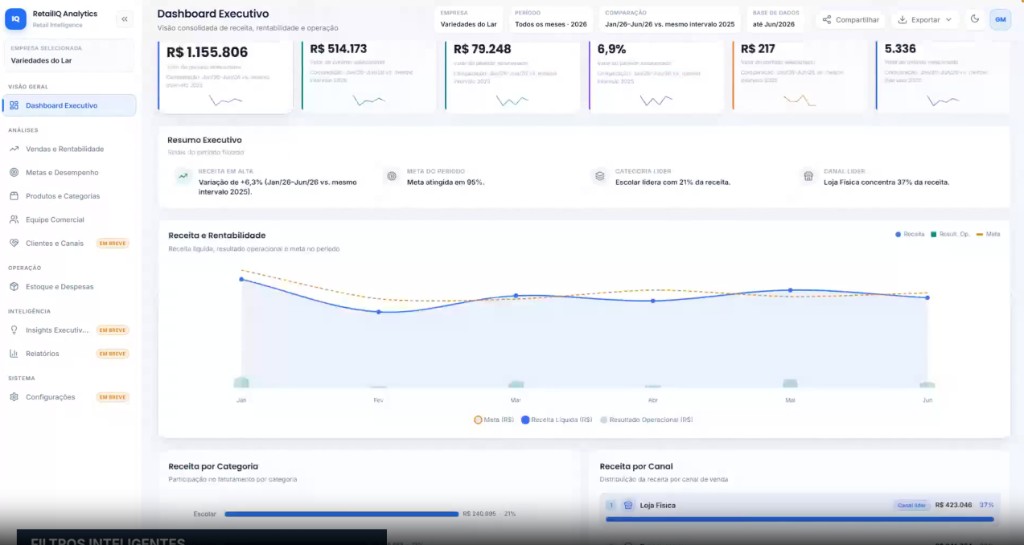Click the Vendas e Rentabilidade trend icon

14,149
